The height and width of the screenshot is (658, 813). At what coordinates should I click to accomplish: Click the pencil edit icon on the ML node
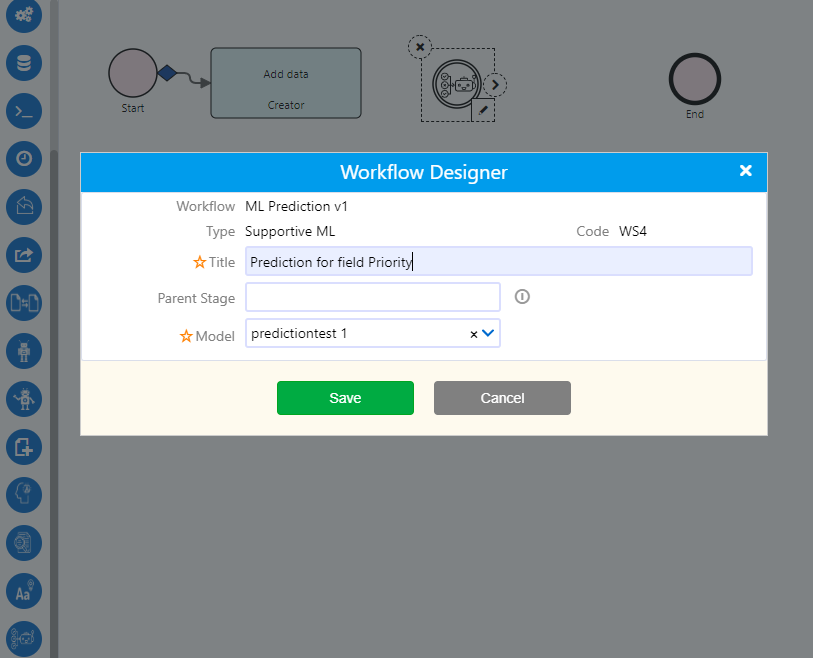click(x=483, y=112)
